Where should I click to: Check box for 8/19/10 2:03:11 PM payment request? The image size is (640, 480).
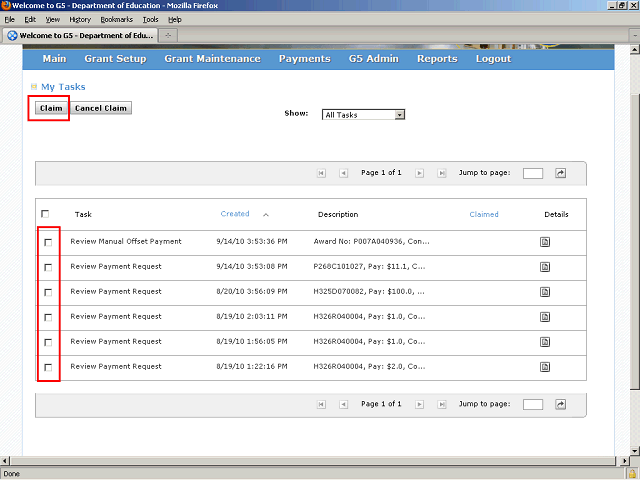pos(48,317)
